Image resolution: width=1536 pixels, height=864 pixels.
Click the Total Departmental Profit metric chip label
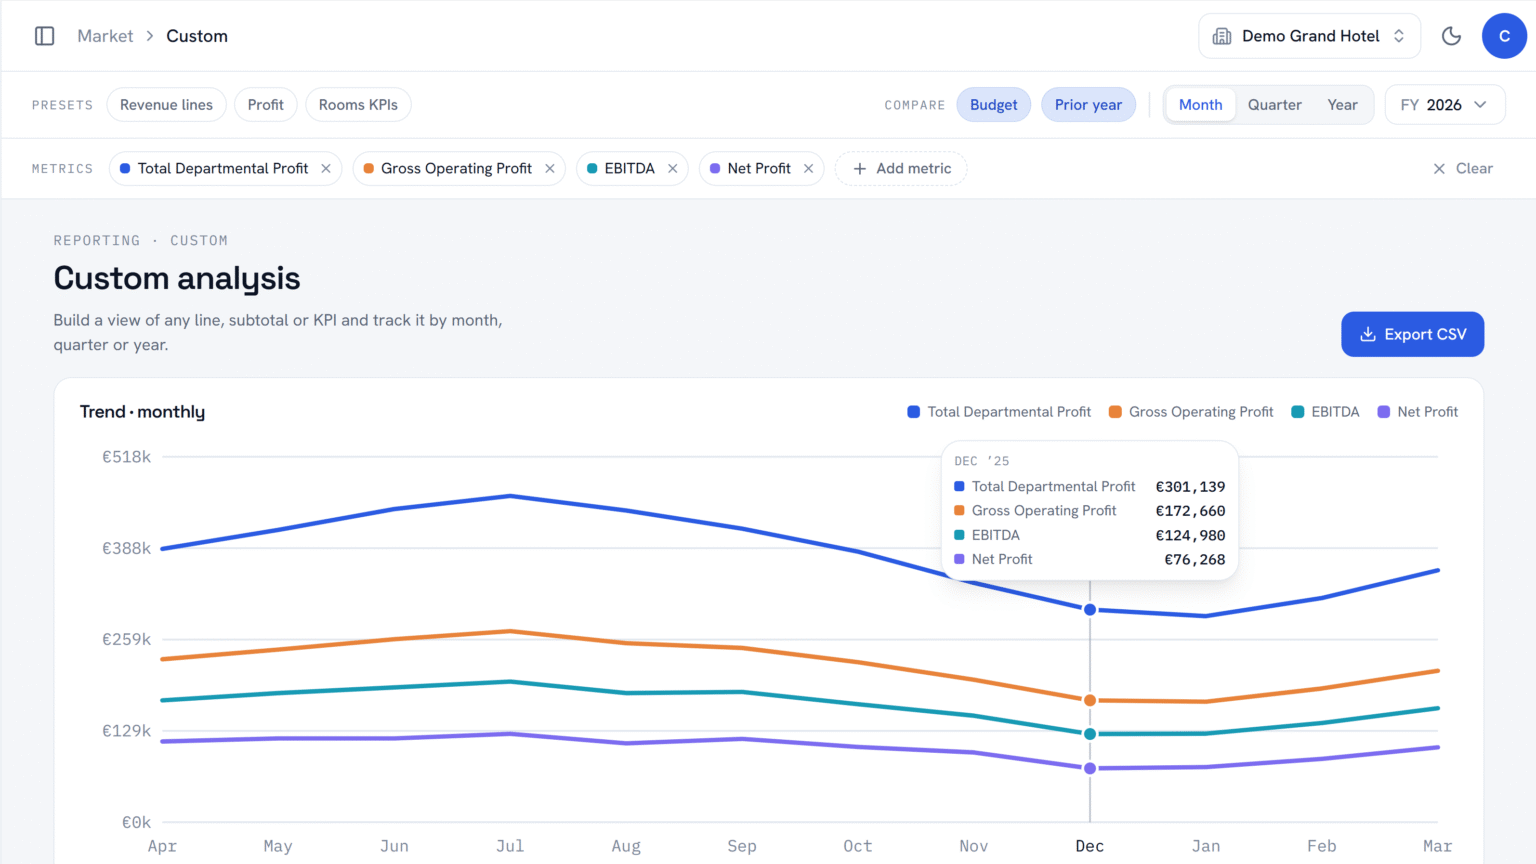pos(223,168)
